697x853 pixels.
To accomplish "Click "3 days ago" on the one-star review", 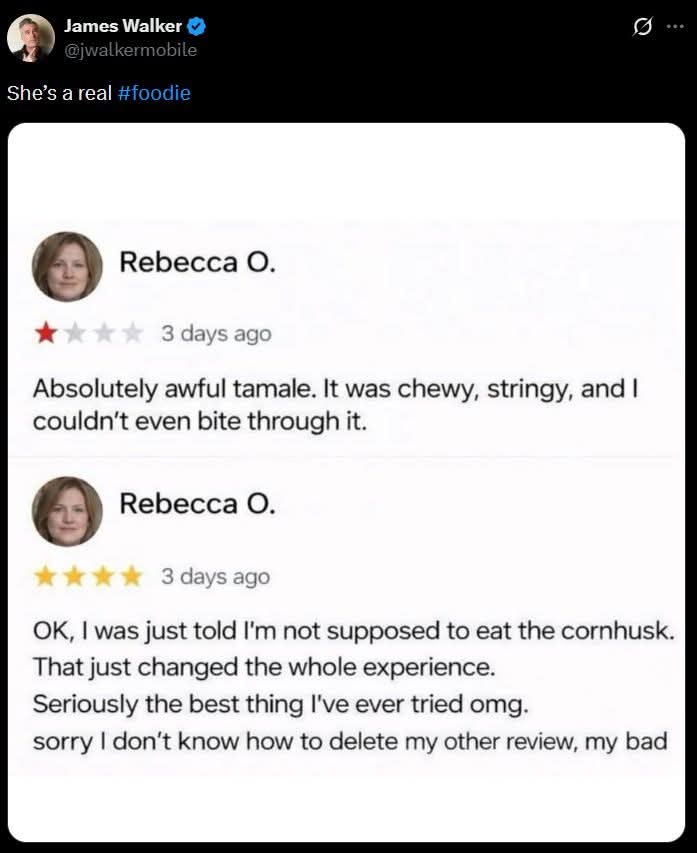I will click(216, 333).
